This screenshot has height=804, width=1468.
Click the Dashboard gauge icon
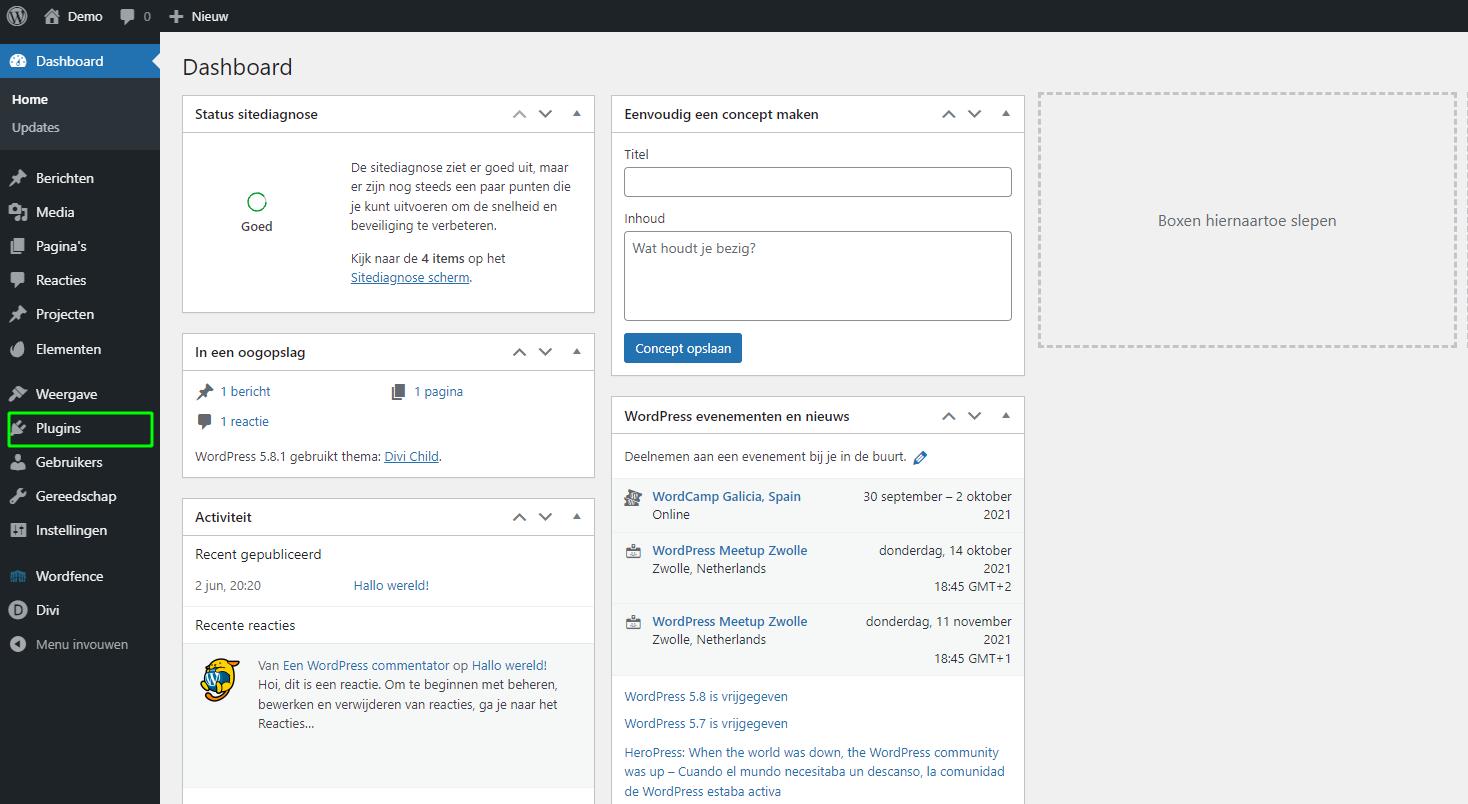pos(18,61)
